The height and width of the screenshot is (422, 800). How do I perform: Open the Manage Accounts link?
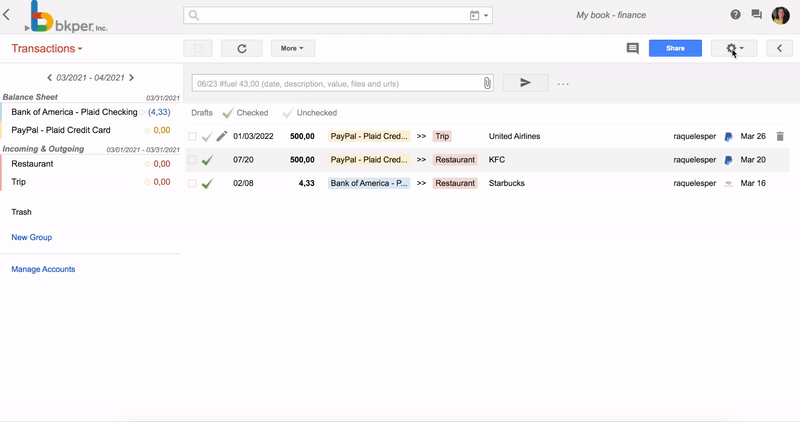43,269
